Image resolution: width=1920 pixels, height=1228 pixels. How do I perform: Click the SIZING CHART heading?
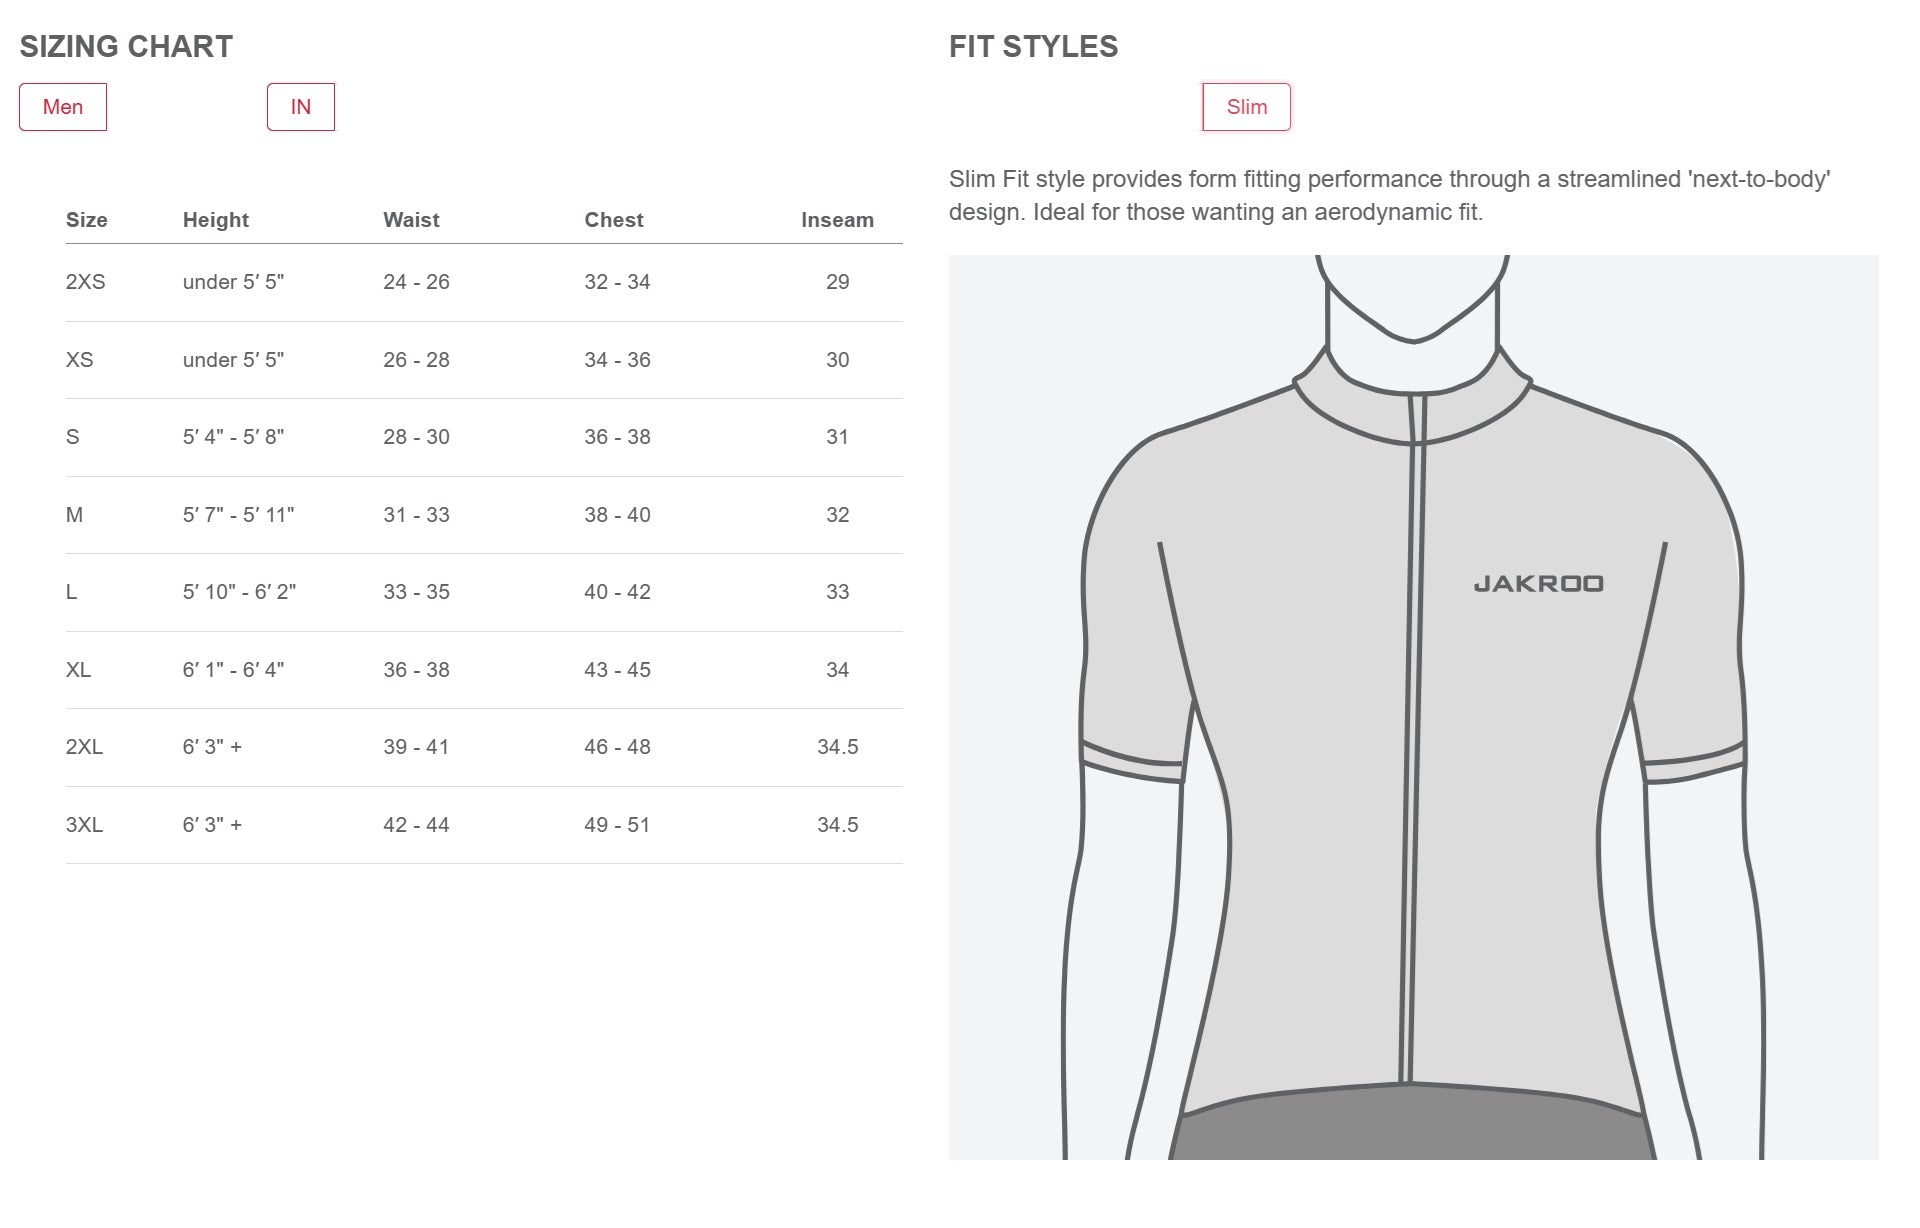click(126, 47)
